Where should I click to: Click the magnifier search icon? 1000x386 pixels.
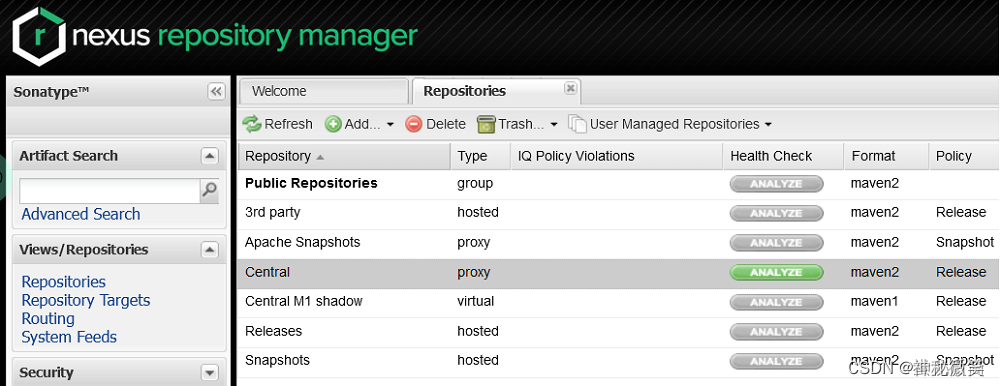pyautogui.click(x=209, y=191)
